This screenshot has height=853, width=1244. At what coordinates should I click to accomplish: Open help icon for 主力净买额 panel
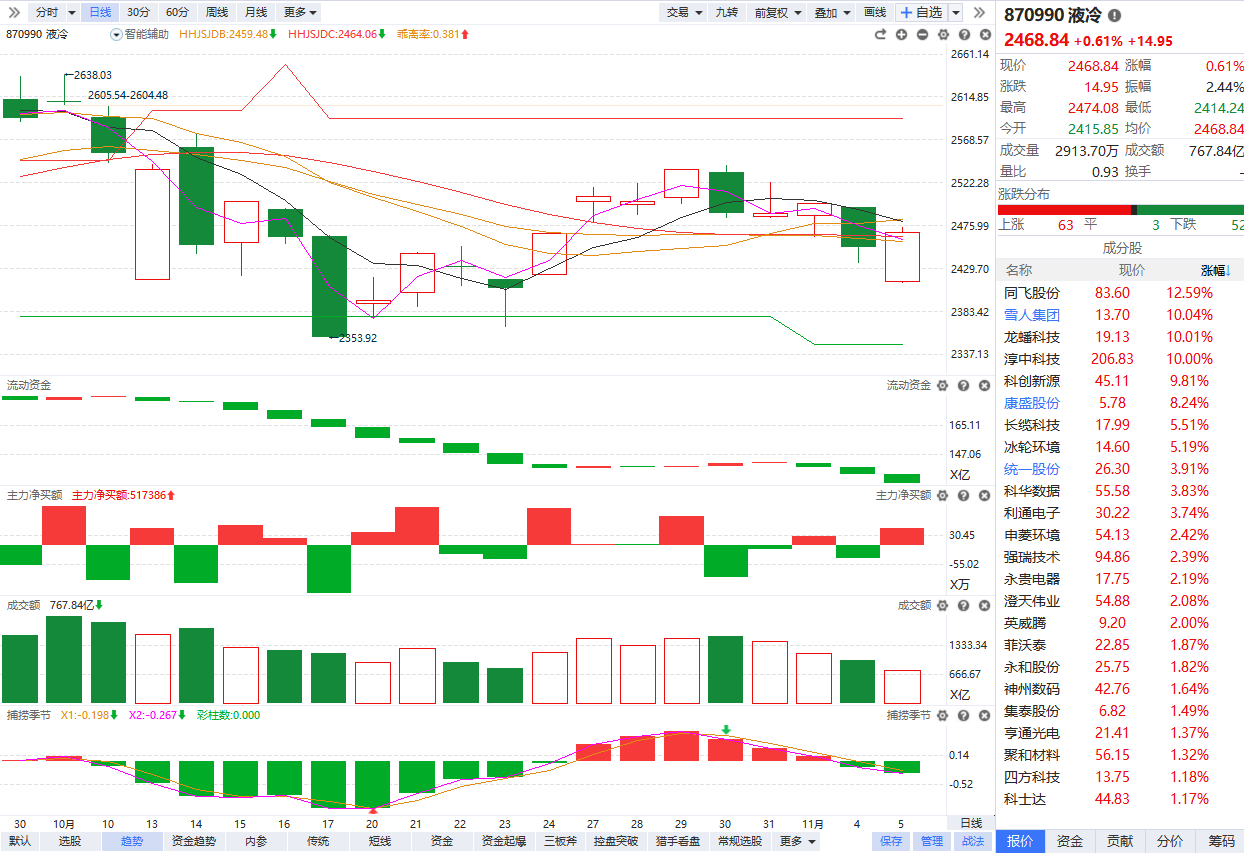click(x=963, y=495)
